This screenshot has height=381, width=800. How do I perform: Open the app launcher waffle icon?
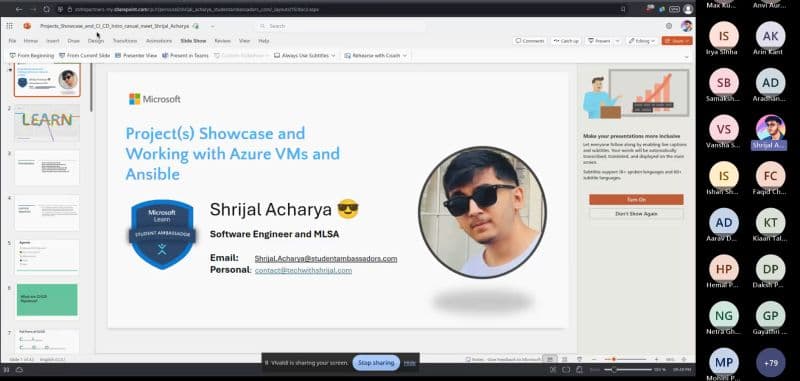[x=9, y=26]
